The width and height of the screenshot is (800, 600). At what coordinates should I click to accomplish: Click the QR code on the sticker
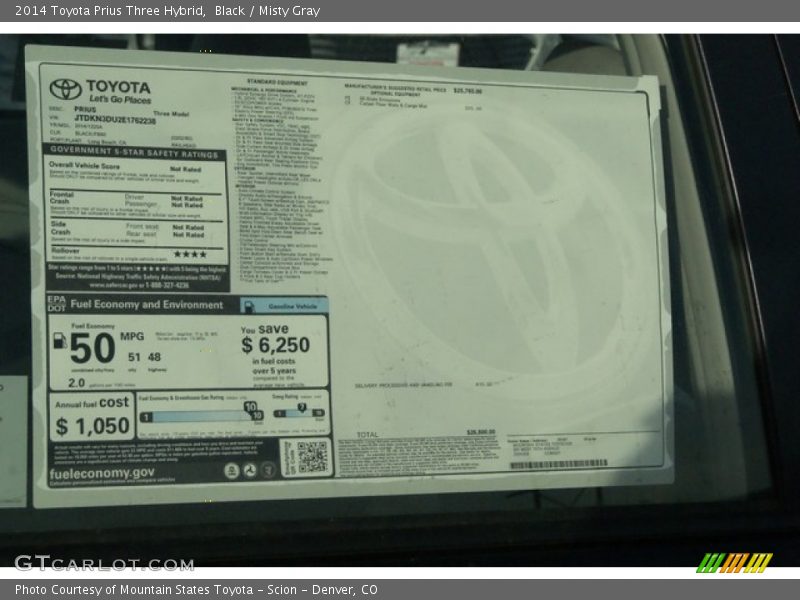(x=312, y=457)
